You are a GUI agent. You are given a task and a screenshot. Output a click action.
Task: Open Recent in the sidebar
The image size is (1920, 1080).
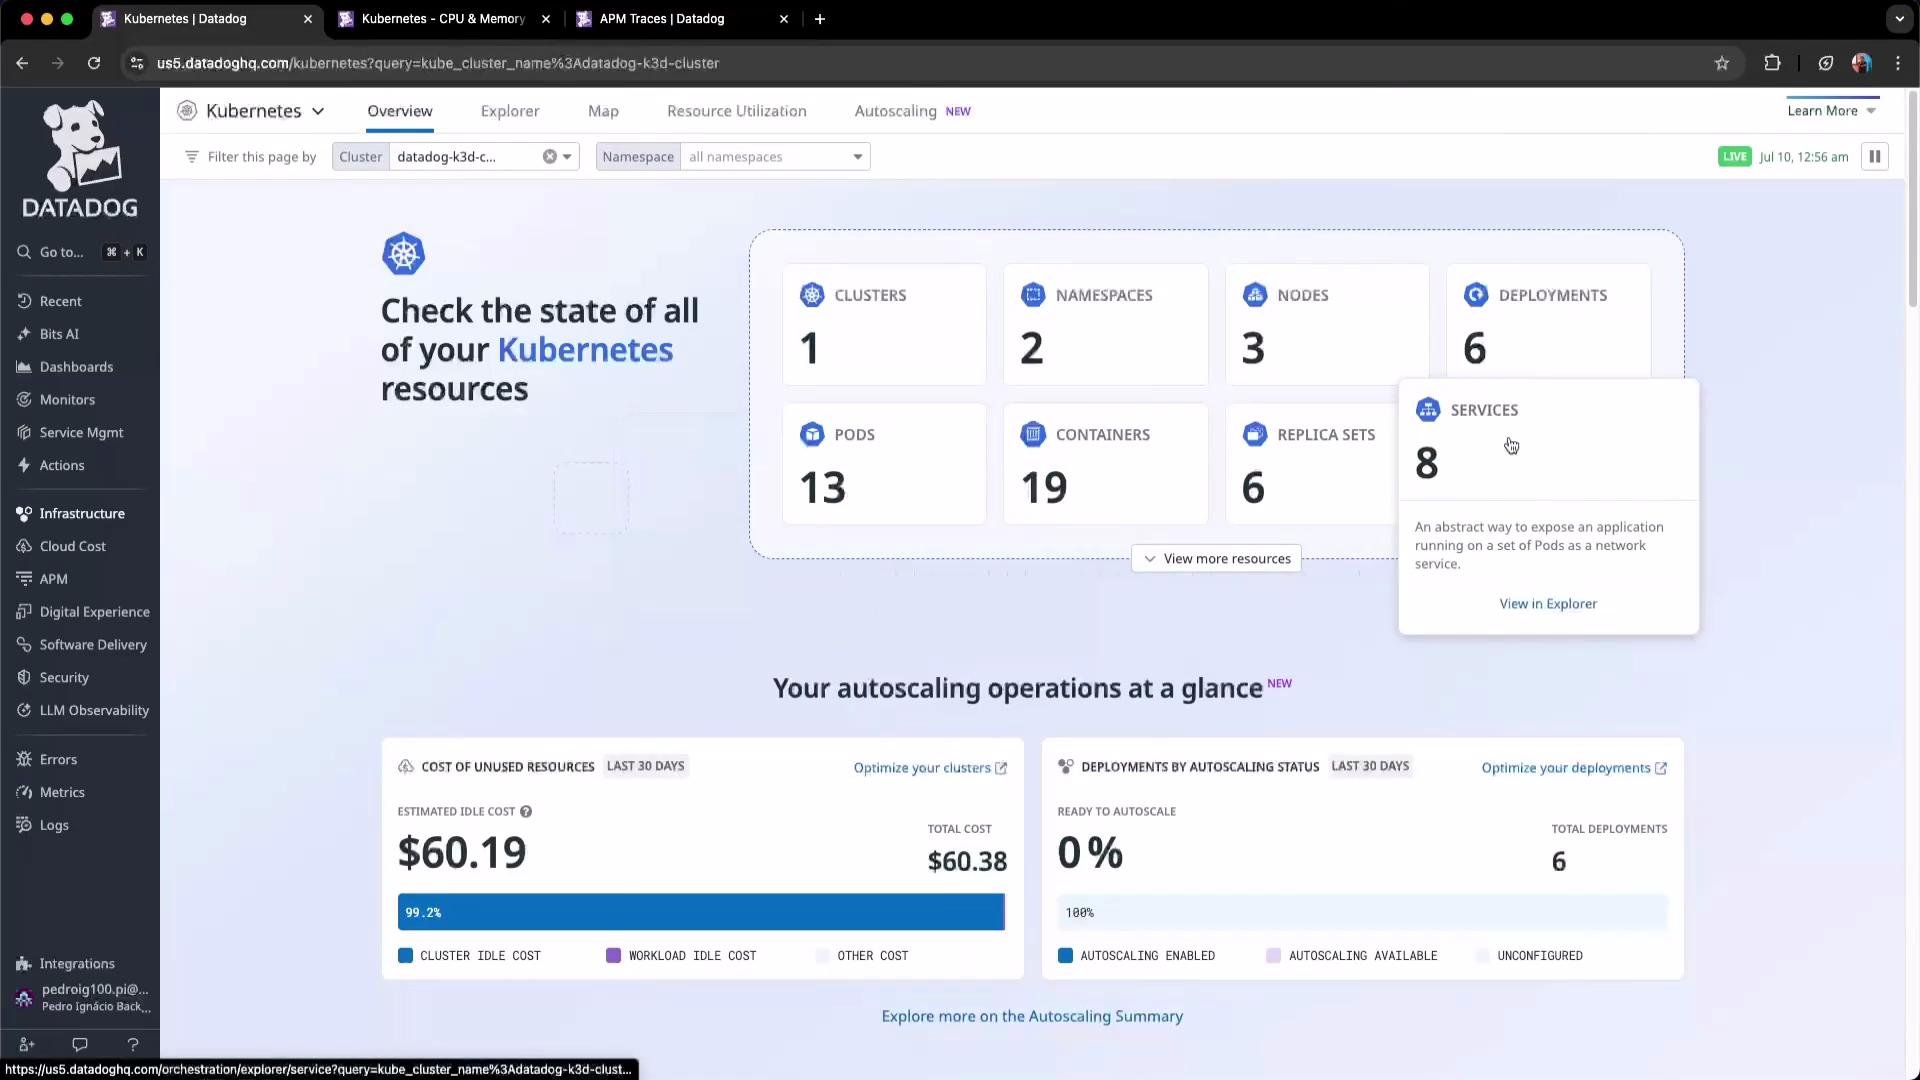click(60, 301)
